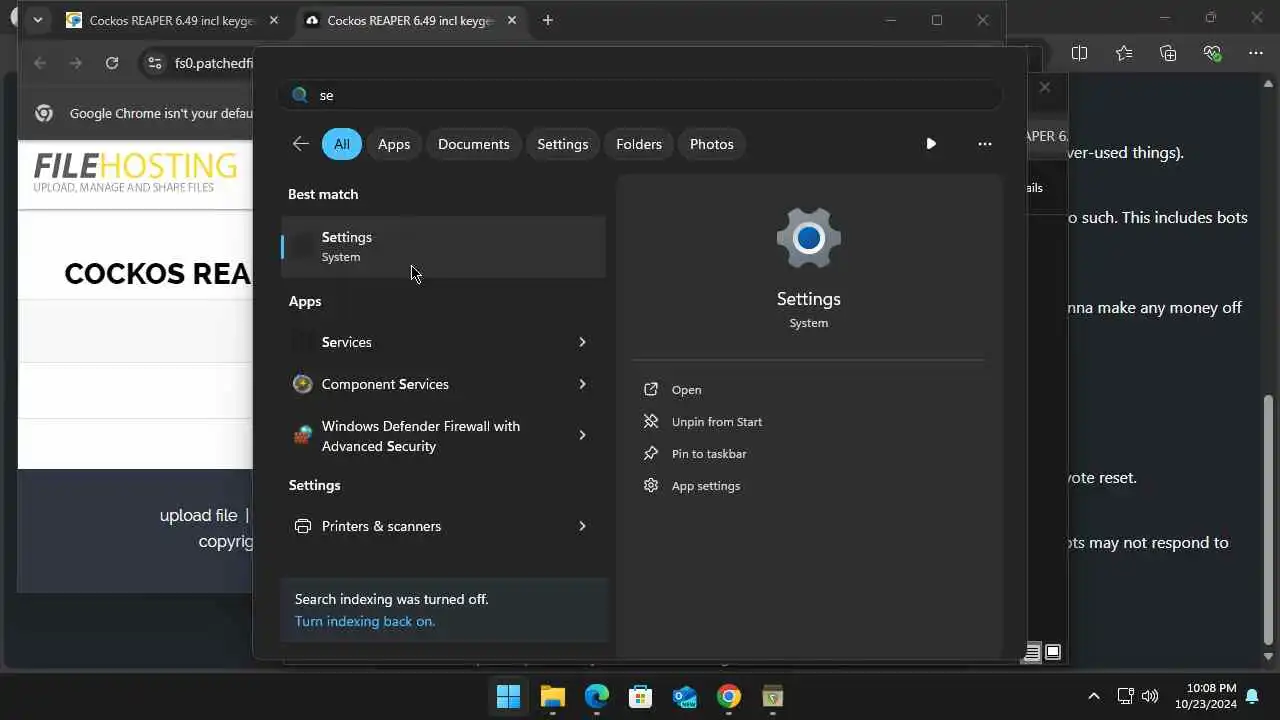1280x720 pixels.
Task: Click the upload file link on page
Action: (x=198, y=515)
